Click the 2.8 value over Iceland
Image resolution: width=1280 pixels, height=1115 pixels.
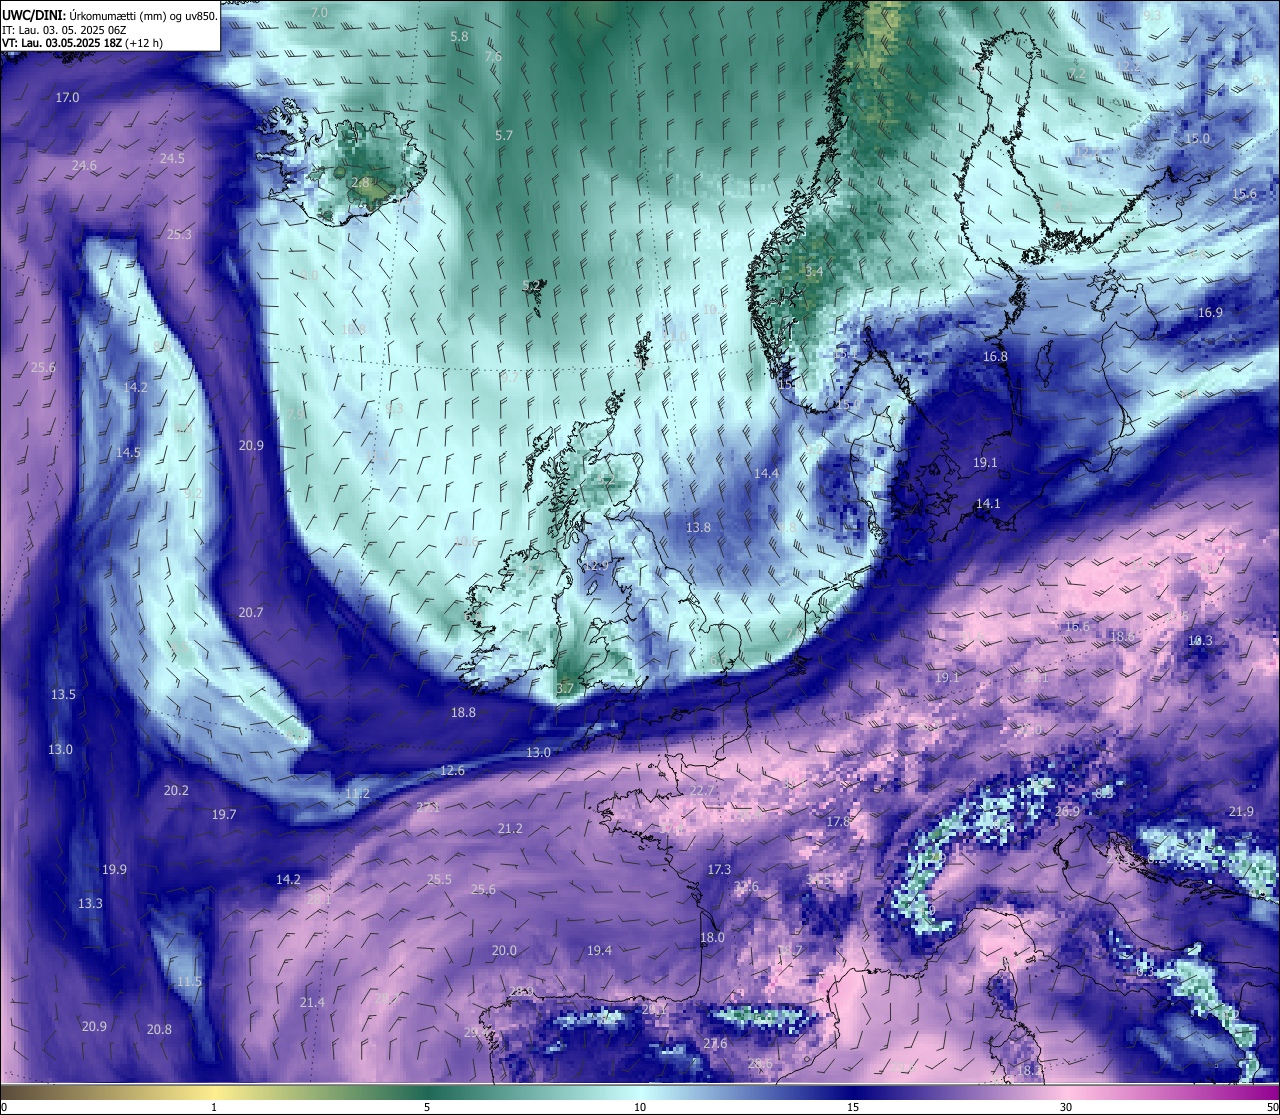click(361, 182)
